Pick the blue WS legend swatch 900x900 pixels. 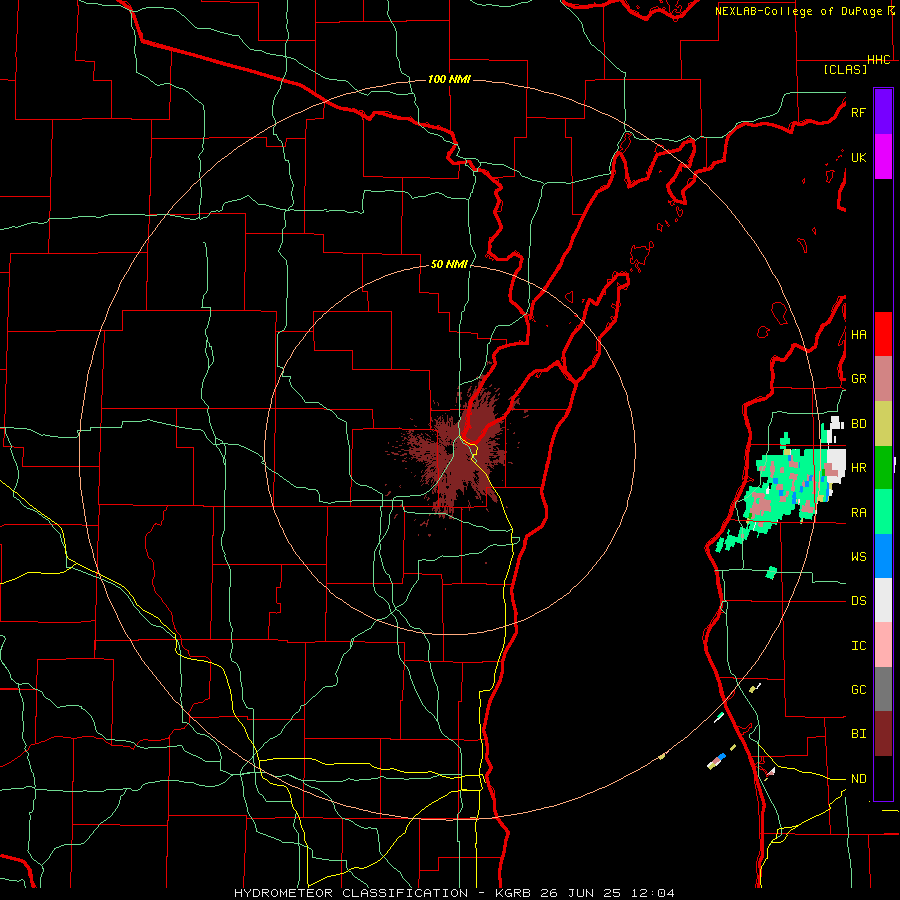click(x=883, y=556)
